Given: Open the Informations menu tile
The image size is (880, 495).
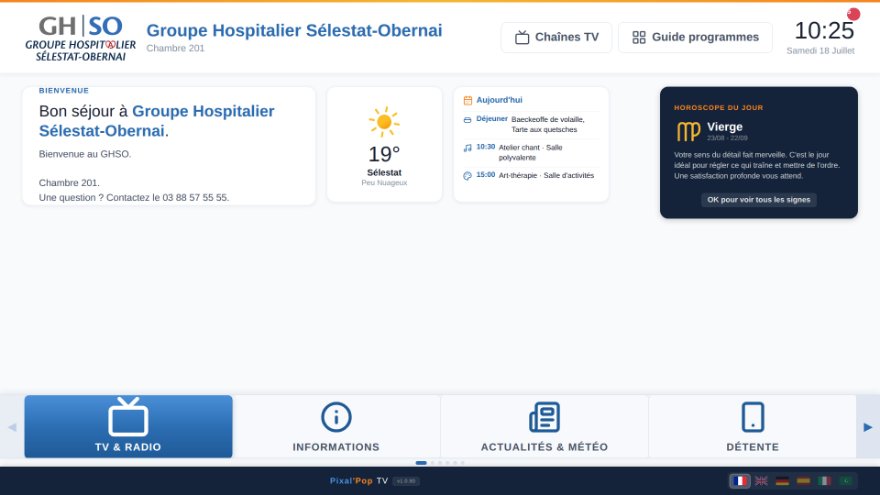Looking at the screenshot, I should [x=336, y=426].
